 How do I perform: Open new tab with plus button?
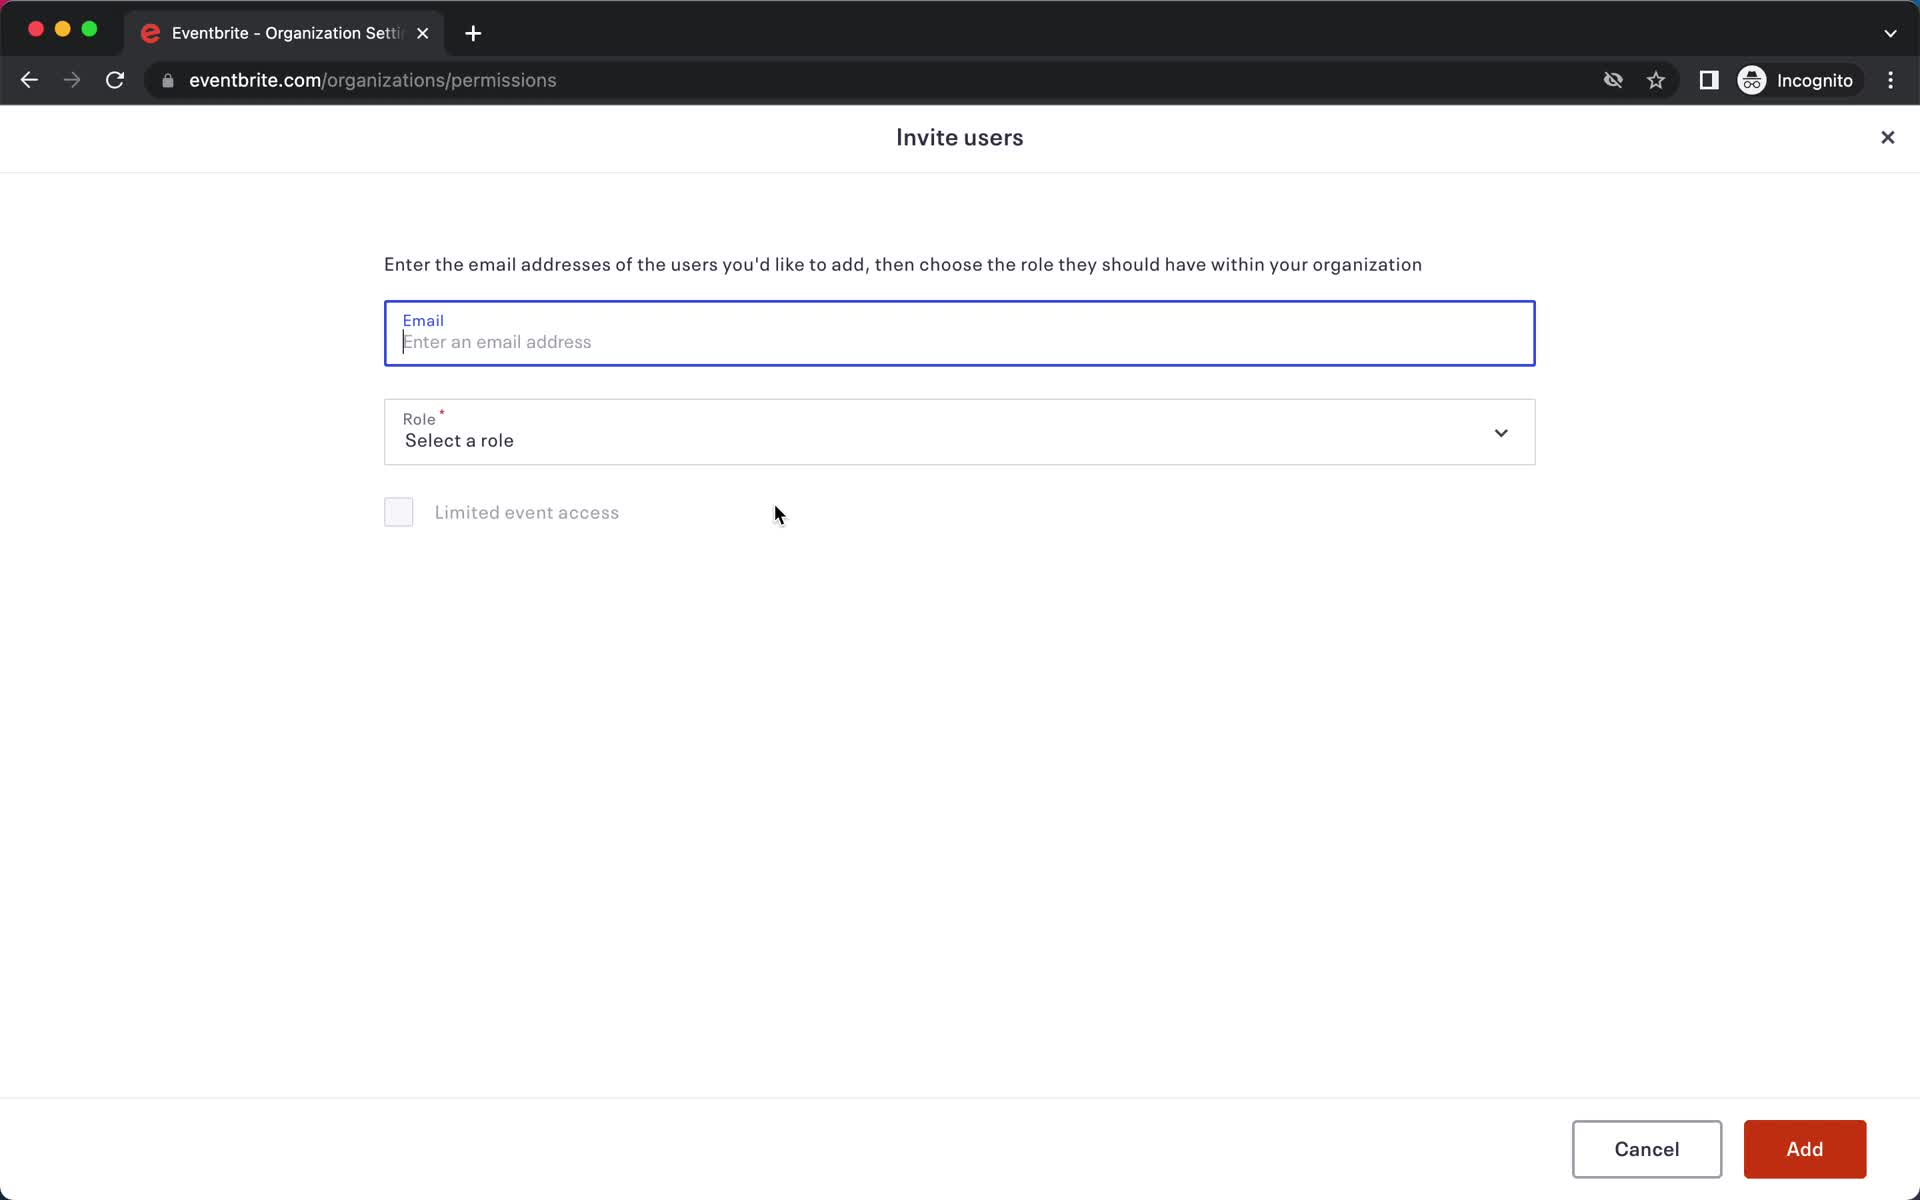pos(471,32)
